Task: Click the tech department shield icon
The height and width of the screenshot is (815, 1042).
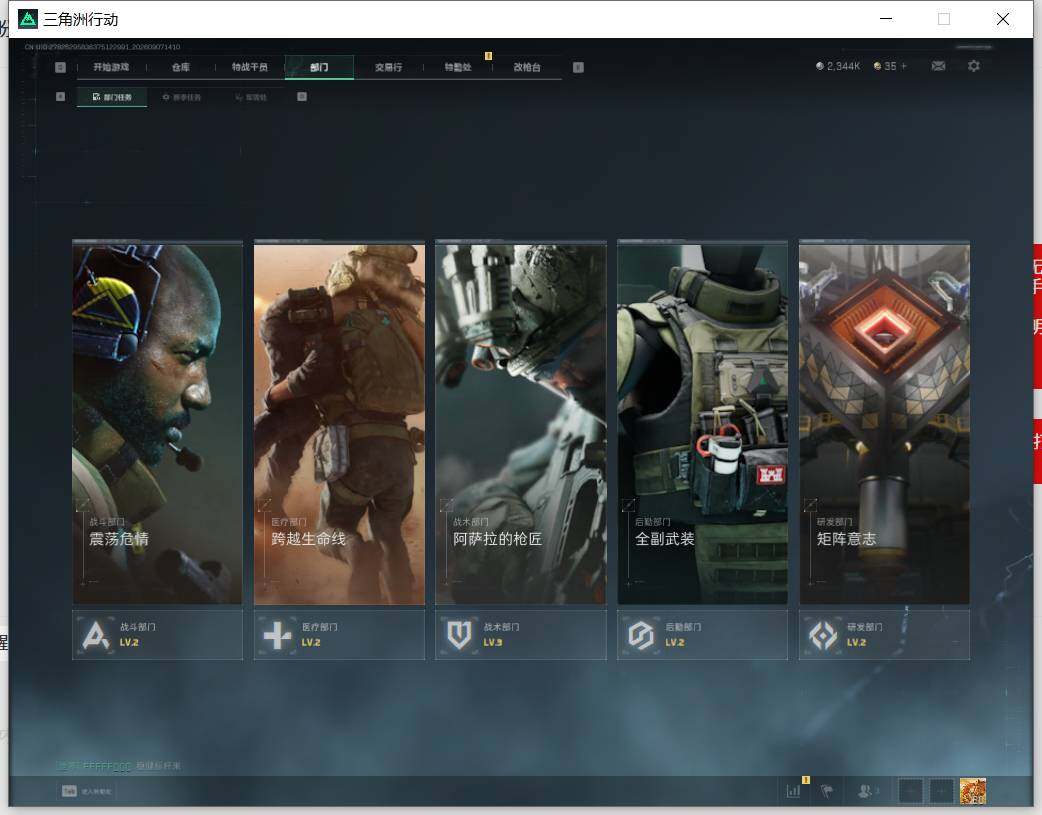Action: (459, 636)
